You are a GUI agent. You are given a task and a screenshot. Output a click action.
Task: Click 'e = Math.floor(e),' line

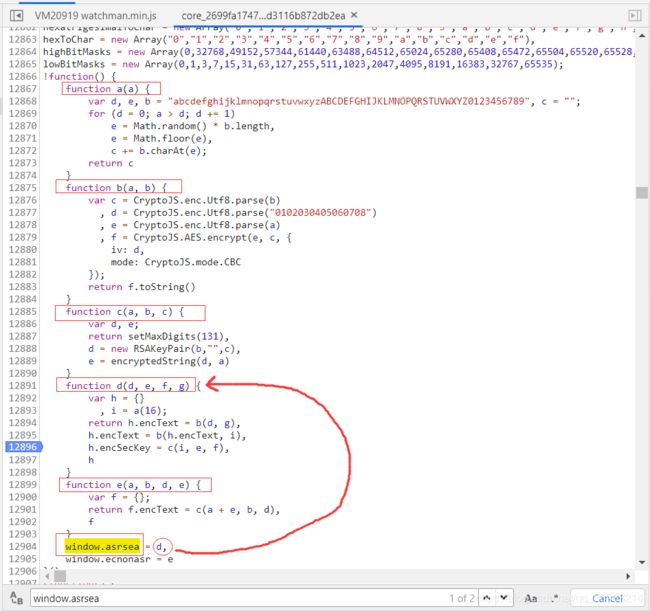coord(161,138)
